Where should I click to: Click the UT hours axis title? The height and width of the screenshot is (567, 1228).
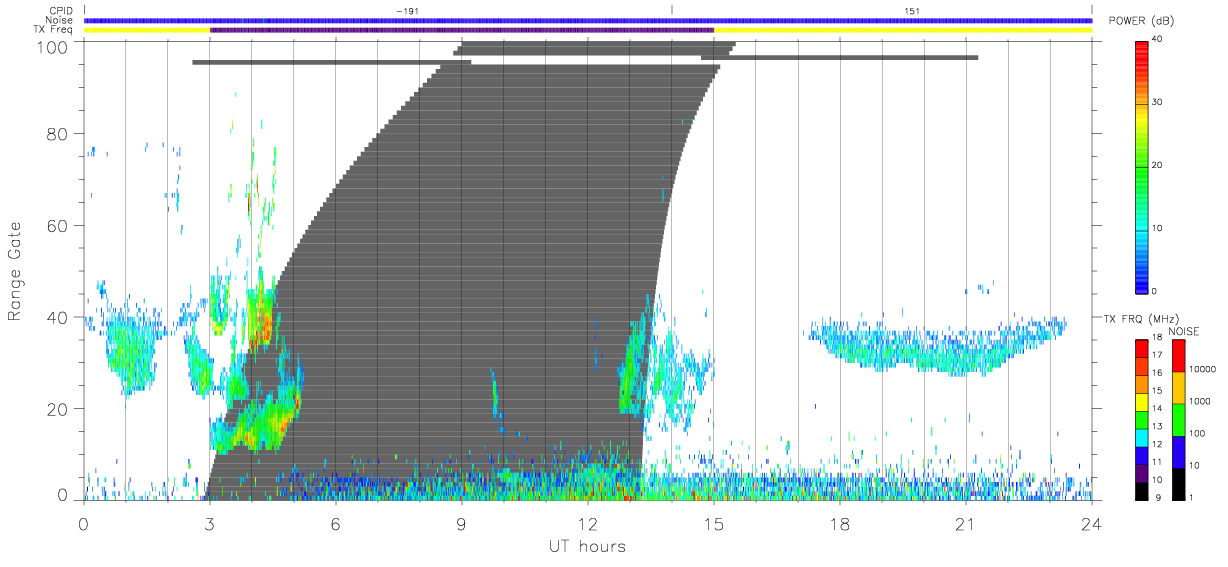587,546
